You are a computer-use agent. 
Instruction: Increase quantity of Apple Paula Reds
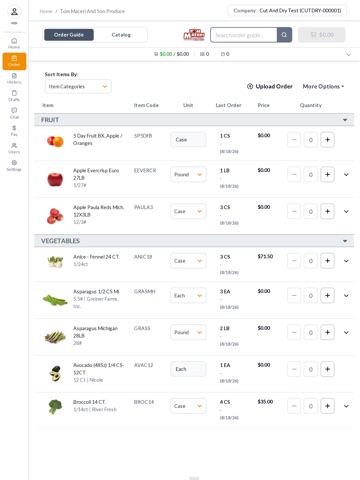tap(327, 211)
